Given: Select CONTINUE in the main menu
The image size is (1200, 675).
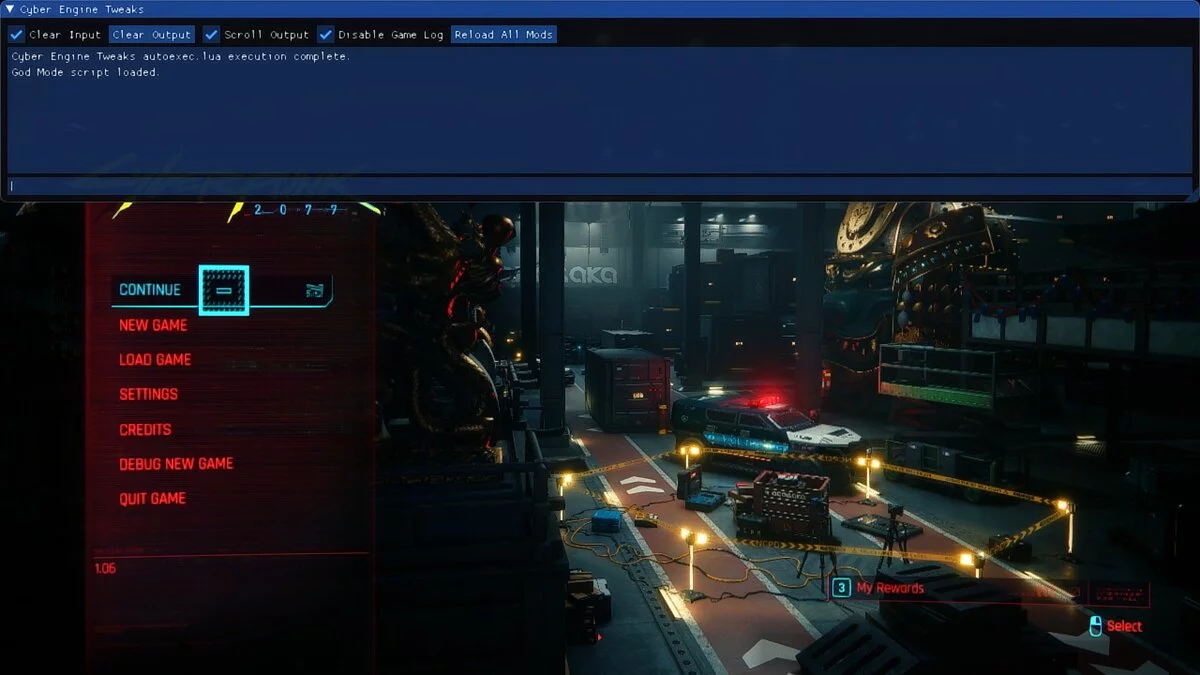Looking at the screenshot, I should click(150, 290).
